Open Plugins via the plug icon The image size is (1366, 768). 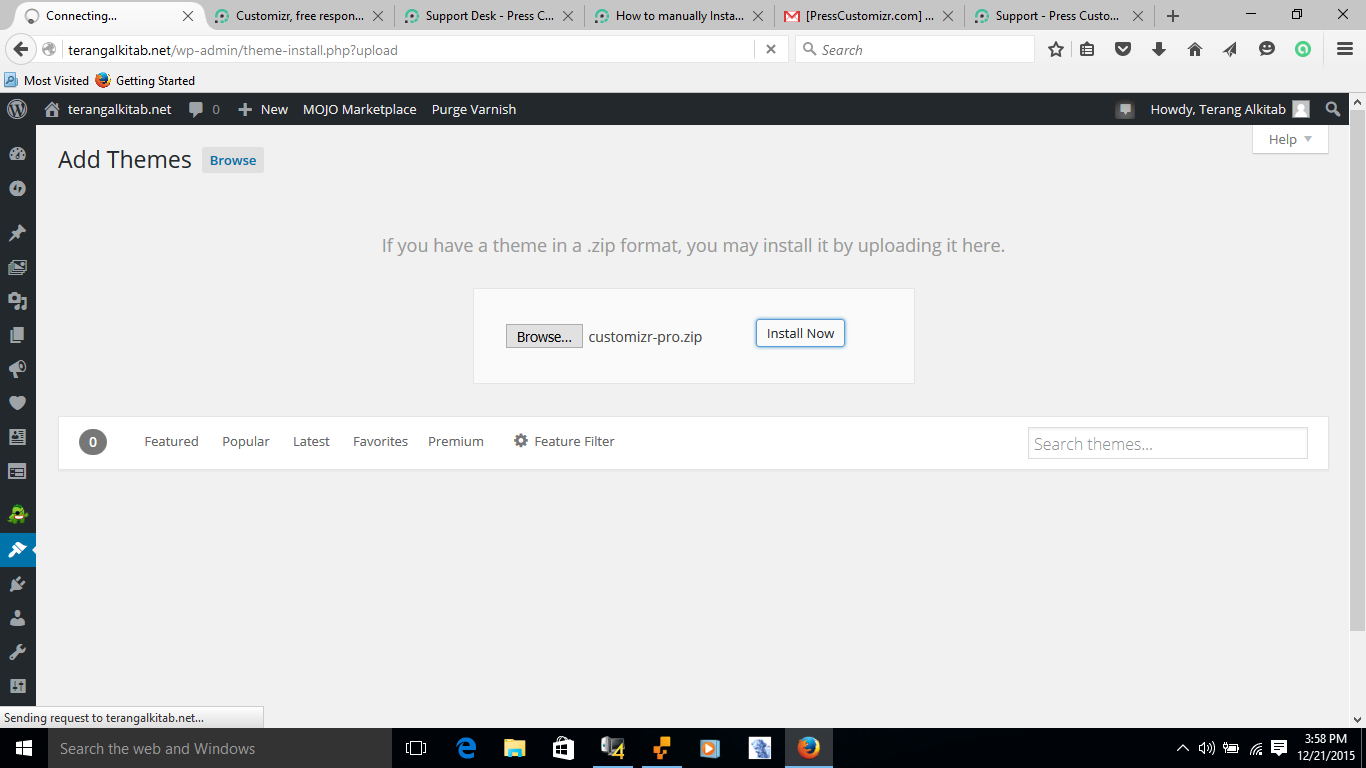point(17,584)
